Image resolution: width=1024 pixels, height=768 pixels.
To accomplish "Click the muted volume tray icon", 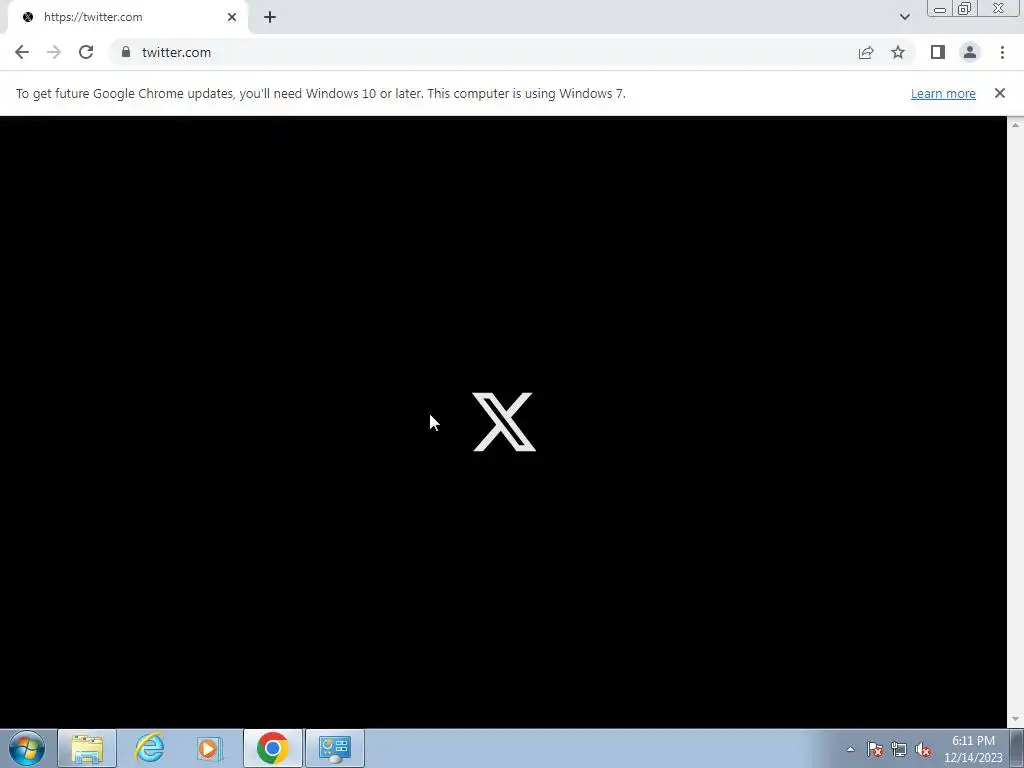I will (x=923, y=749).
